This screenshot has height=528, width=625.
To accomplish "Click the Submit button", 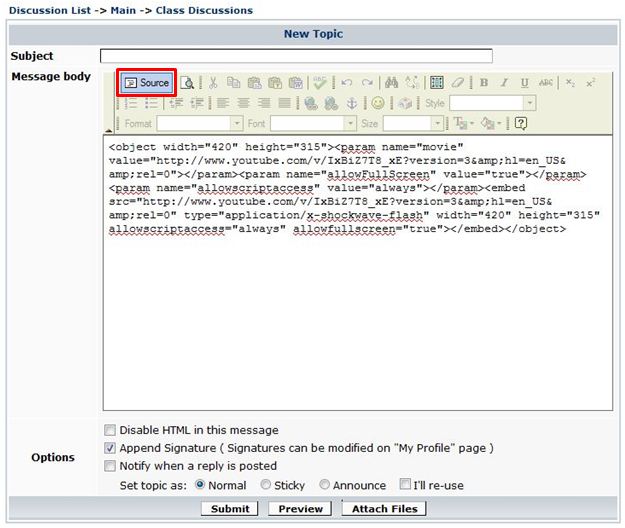I will click(230, 509).
